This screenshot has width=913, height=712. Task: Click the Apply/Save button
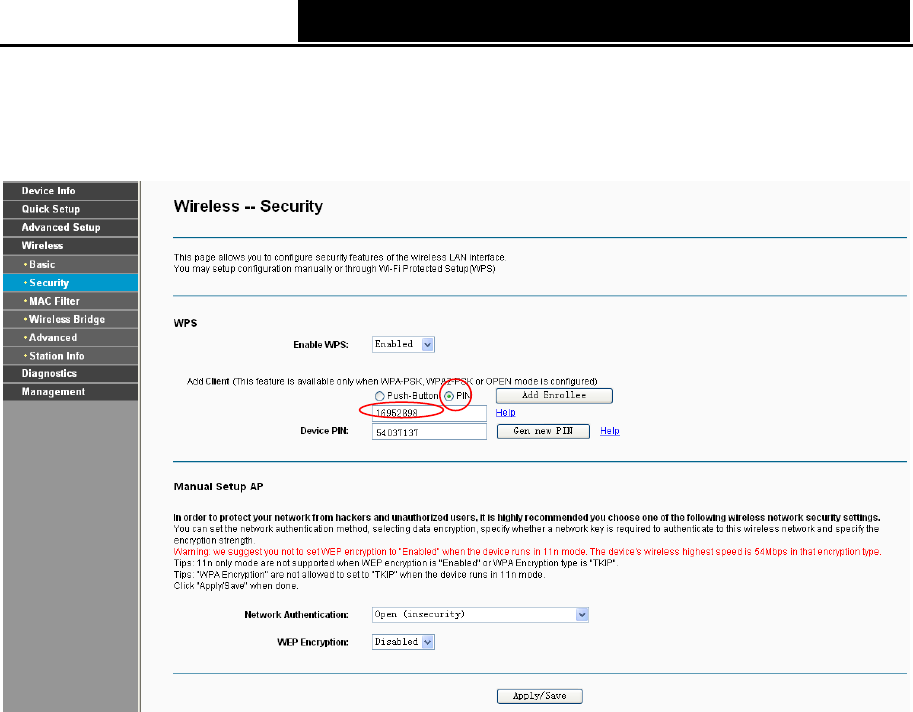pyautogui.click(x=540, y=696)
